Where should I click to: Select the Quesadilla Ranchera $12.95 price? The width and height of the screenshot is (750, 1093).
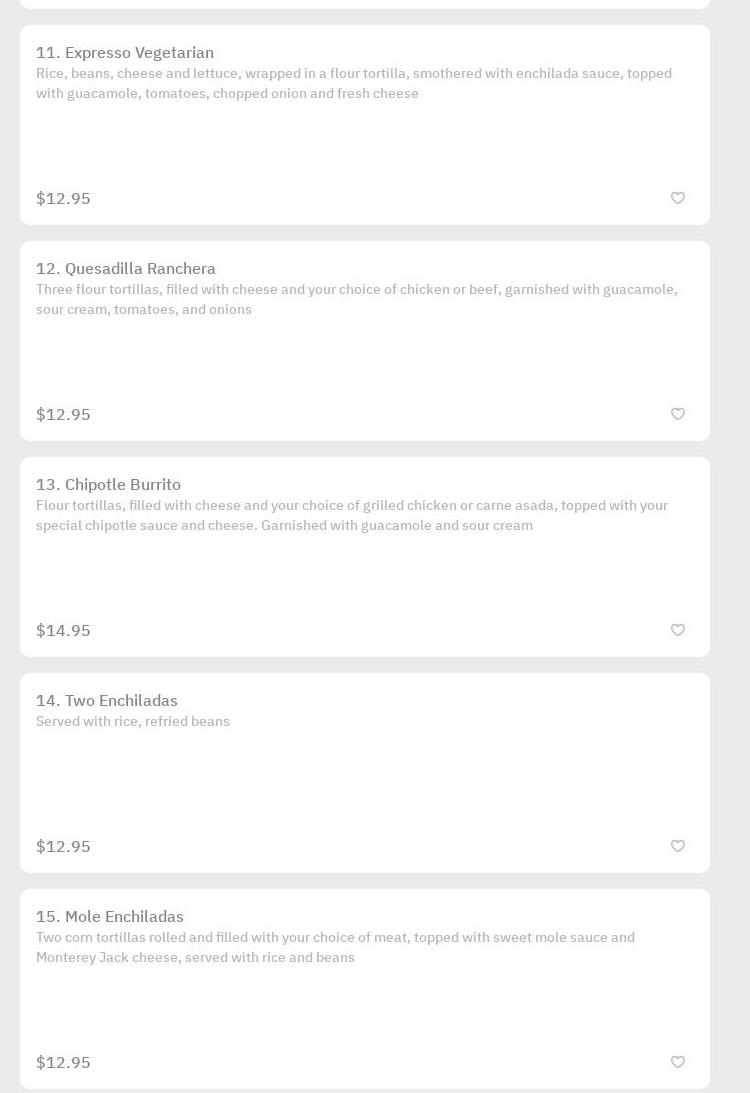(x=63, y=414)
